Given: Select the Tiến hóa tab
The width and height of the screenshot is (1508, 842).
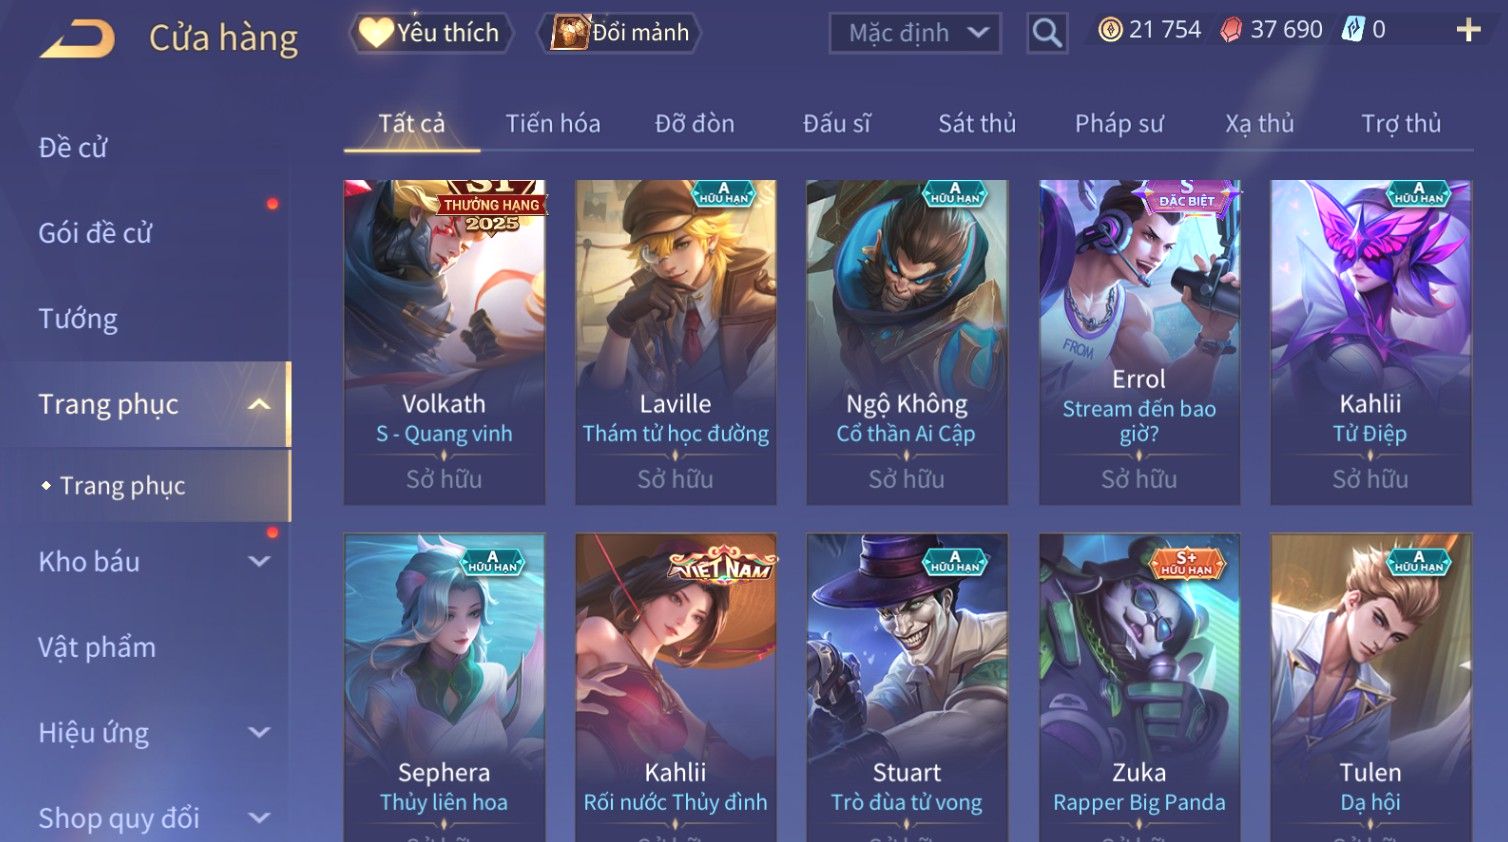Looking at the screenshot, I should [553, 123].
